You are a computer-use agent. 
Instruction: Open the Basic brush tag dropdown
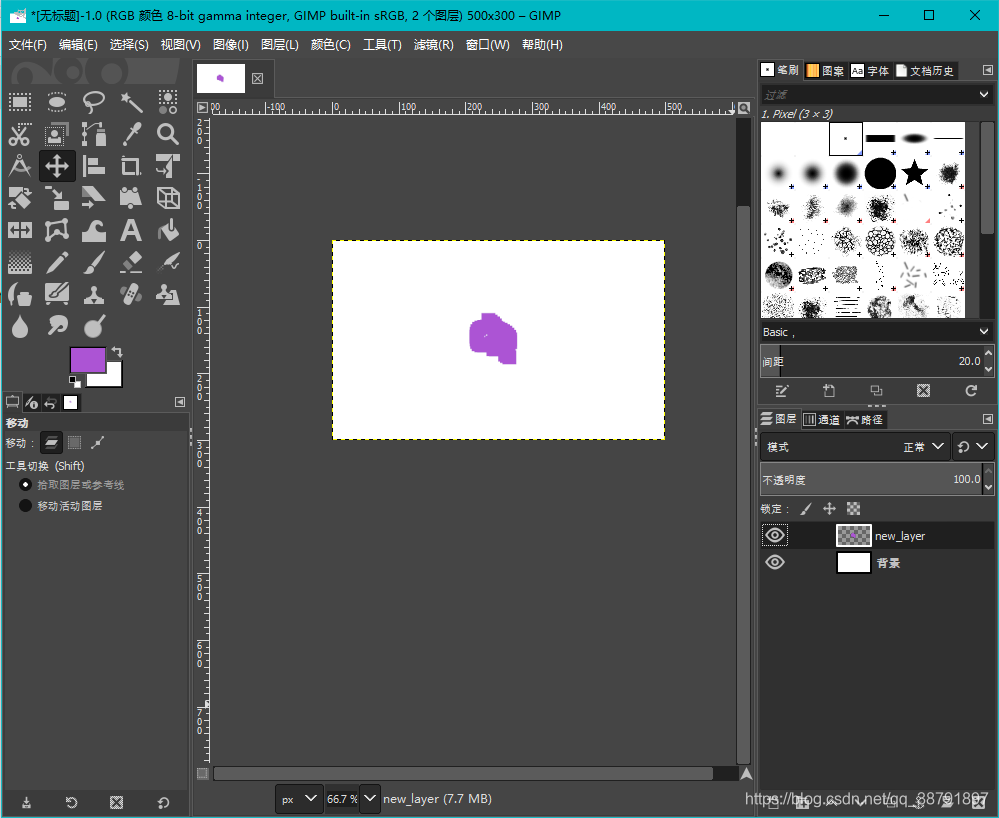click(x=984, y=331)
